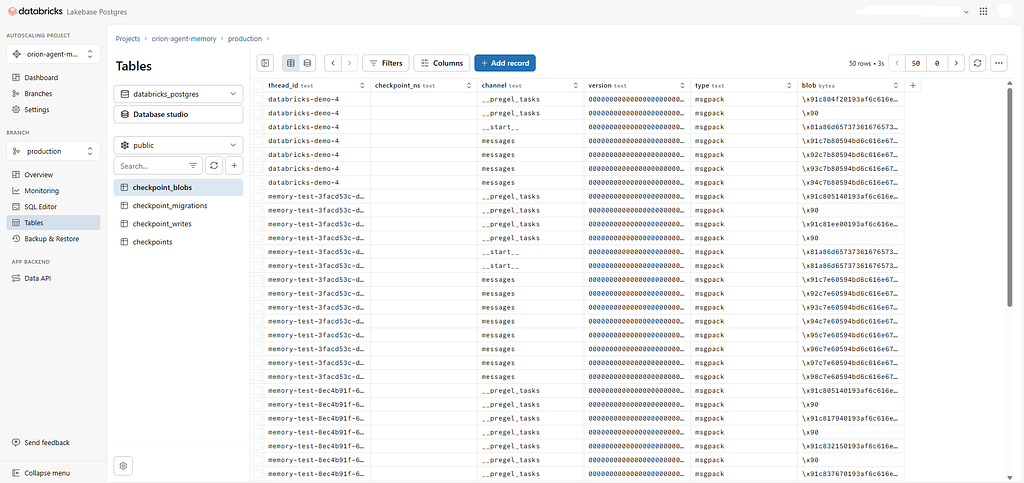Screen dimensions: 1024x483
Task: Edit the row offset field showing 0
Action: (x=937, y=63)
